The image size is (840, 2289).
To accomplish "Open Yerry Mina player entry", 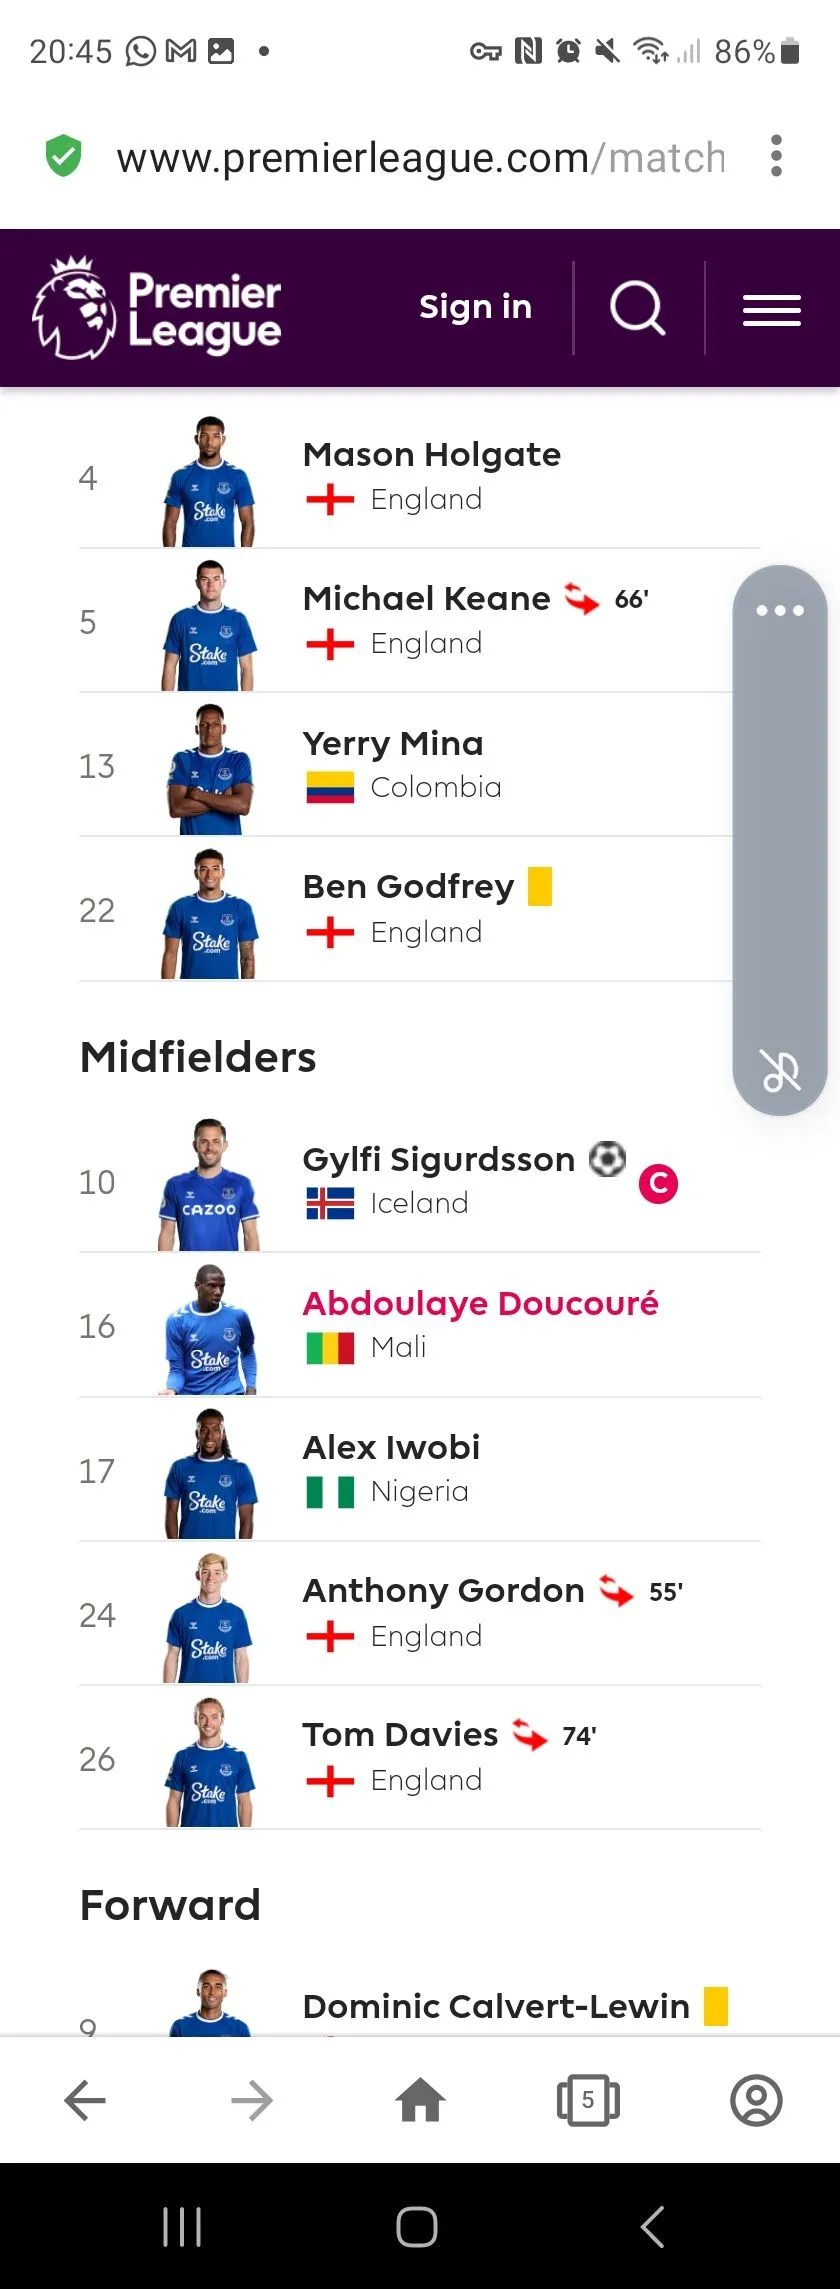I will coord(420,765).
